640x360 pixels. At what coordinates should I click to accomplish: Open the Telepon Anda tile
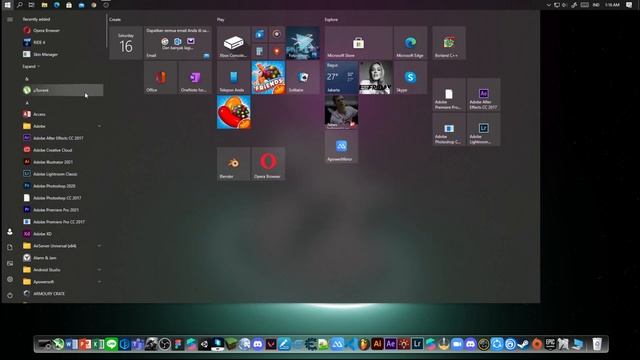tap(233, 78)
